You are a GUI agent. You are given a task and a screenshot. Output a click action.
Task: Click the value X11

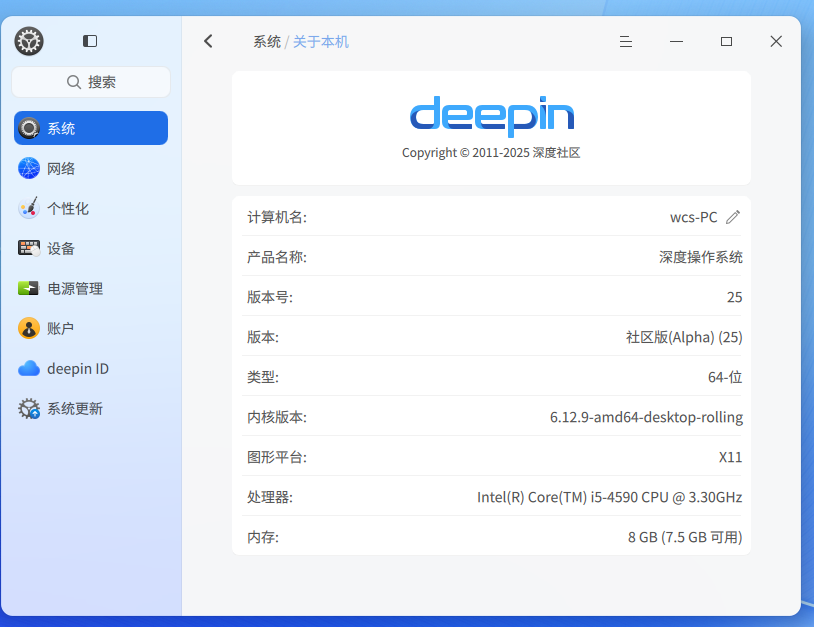pyautogui.click(x=730, y=457)
